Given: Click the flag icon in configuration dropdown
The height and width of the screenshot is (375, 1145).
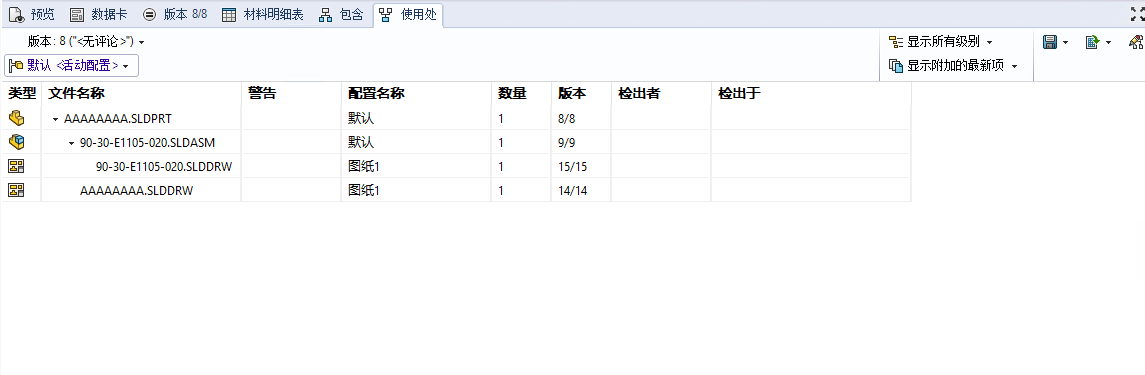Looking at the screenshot, I should point(16,66).
